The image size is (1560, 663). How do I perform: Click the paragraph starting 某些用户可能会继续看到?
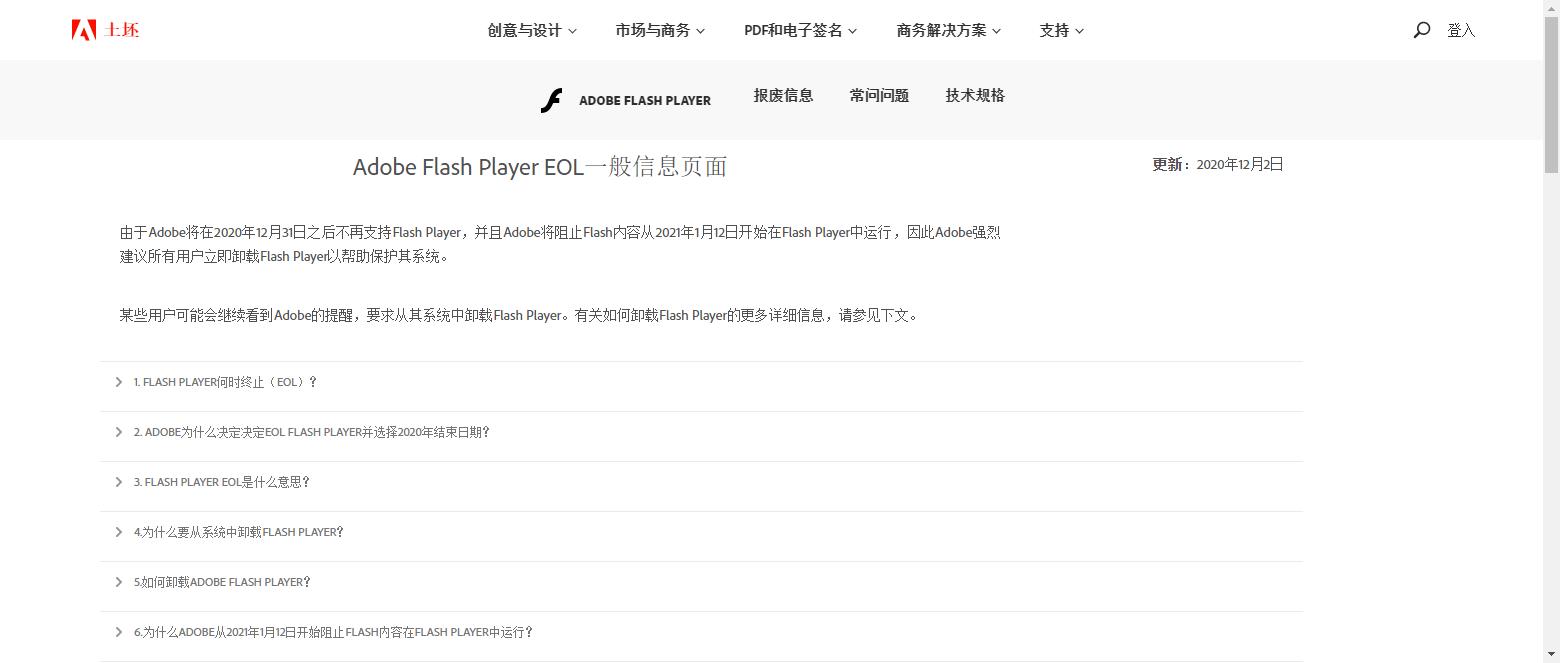pyautogui.click(x=519, y=315)
